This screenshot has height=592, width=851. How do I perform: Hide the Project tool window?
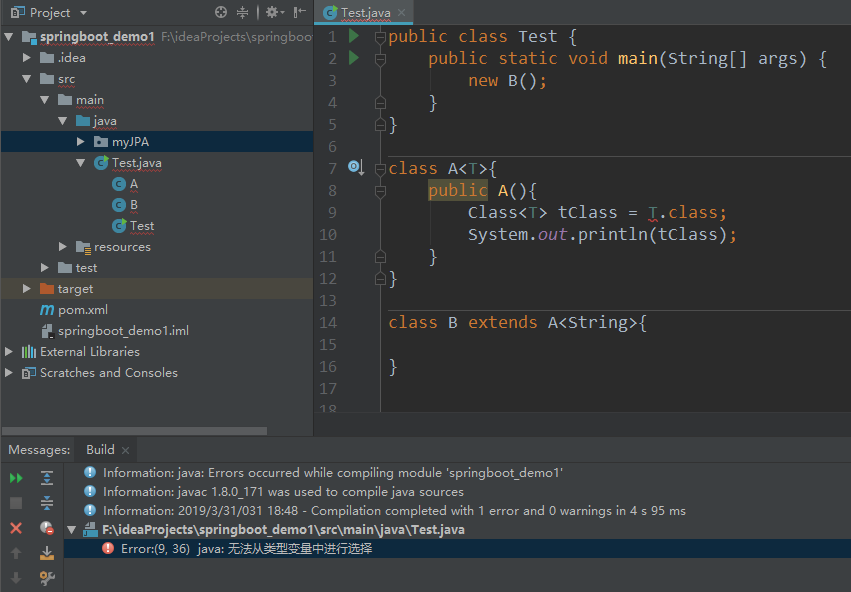click(299, 12)
